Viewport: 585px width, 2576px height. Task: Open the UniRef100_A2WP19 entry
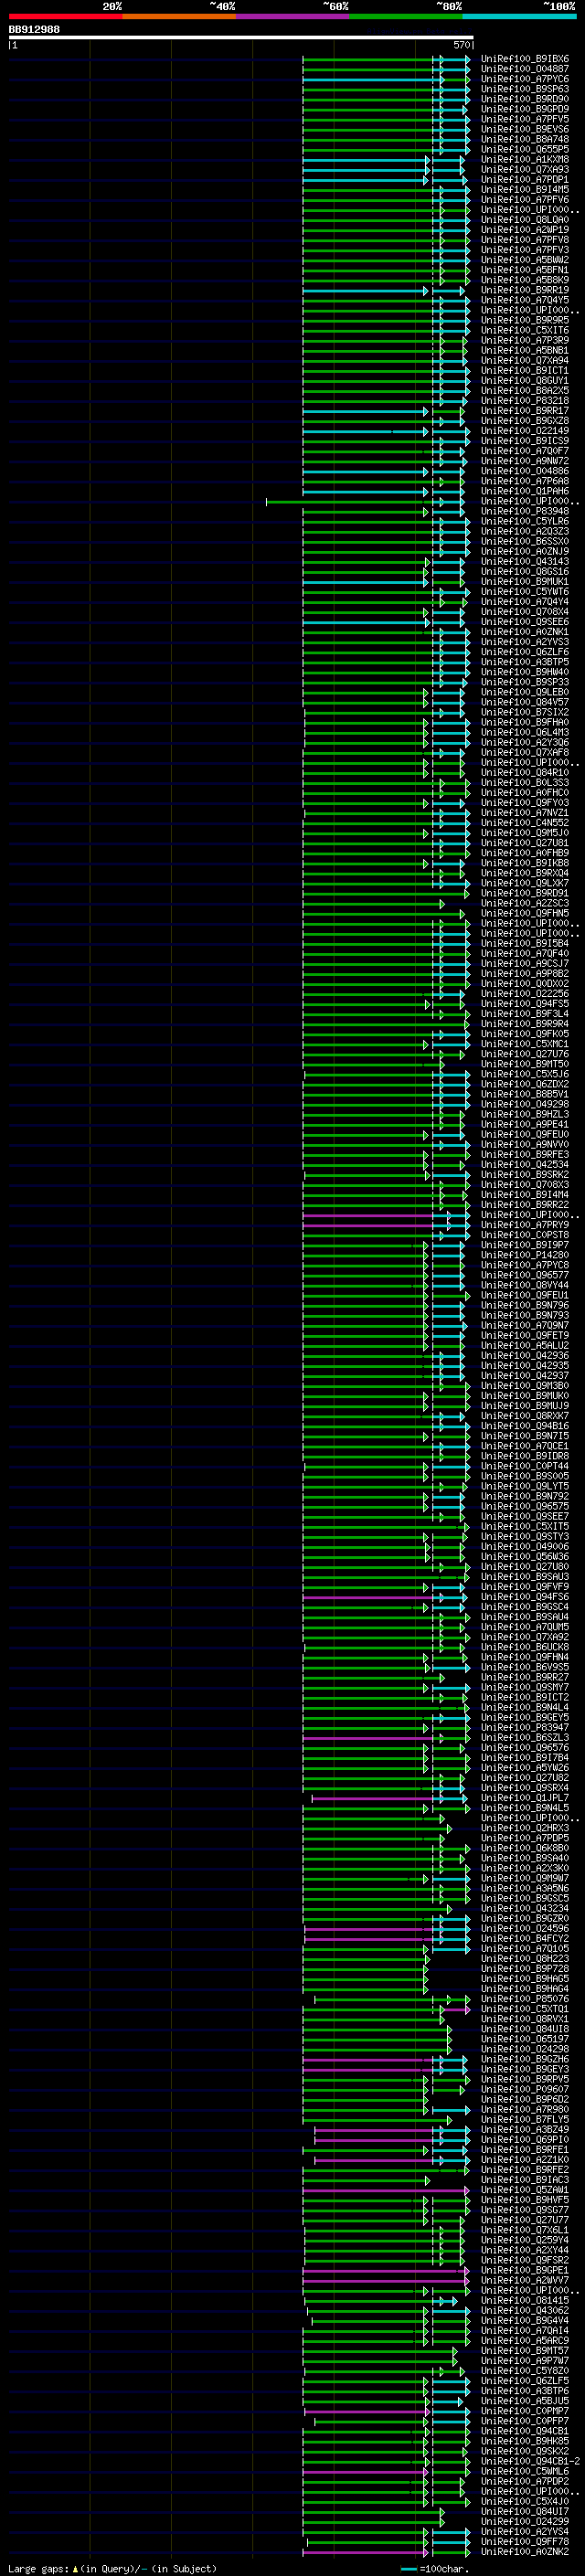click(524, 230)
